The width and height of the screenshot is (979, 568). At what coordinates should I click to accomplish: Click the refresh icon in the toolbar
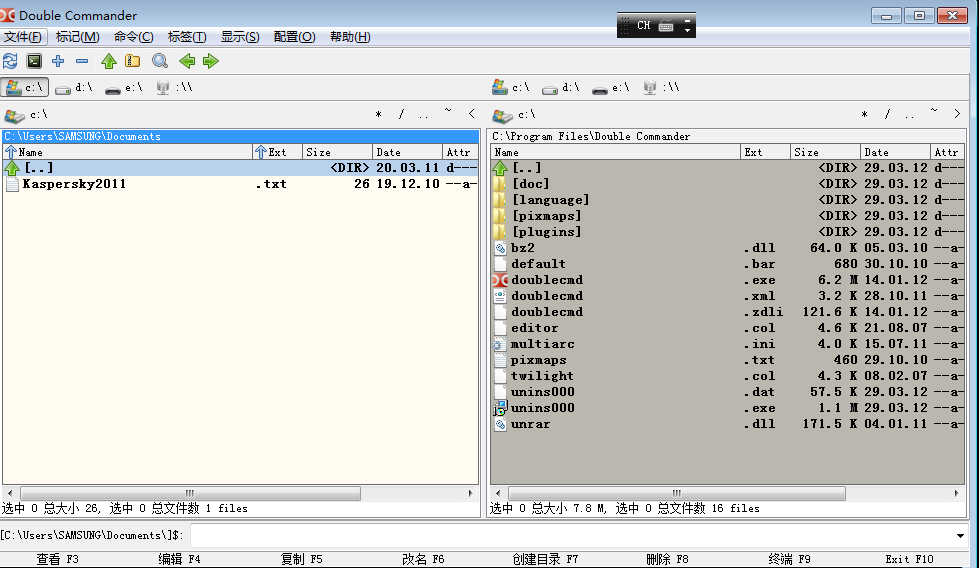(x=10, y=61)
